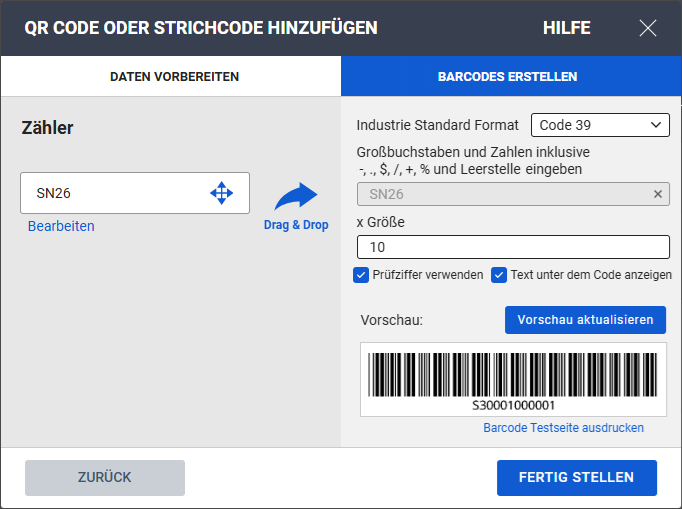
Task: Toggle Text unter dem Code anzeigen checkbox
Action: tap(499, 275)
